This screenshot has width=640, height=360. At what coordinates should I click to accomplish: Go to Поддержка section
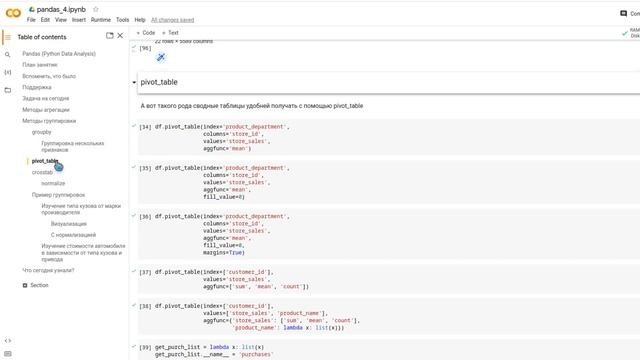37,87
